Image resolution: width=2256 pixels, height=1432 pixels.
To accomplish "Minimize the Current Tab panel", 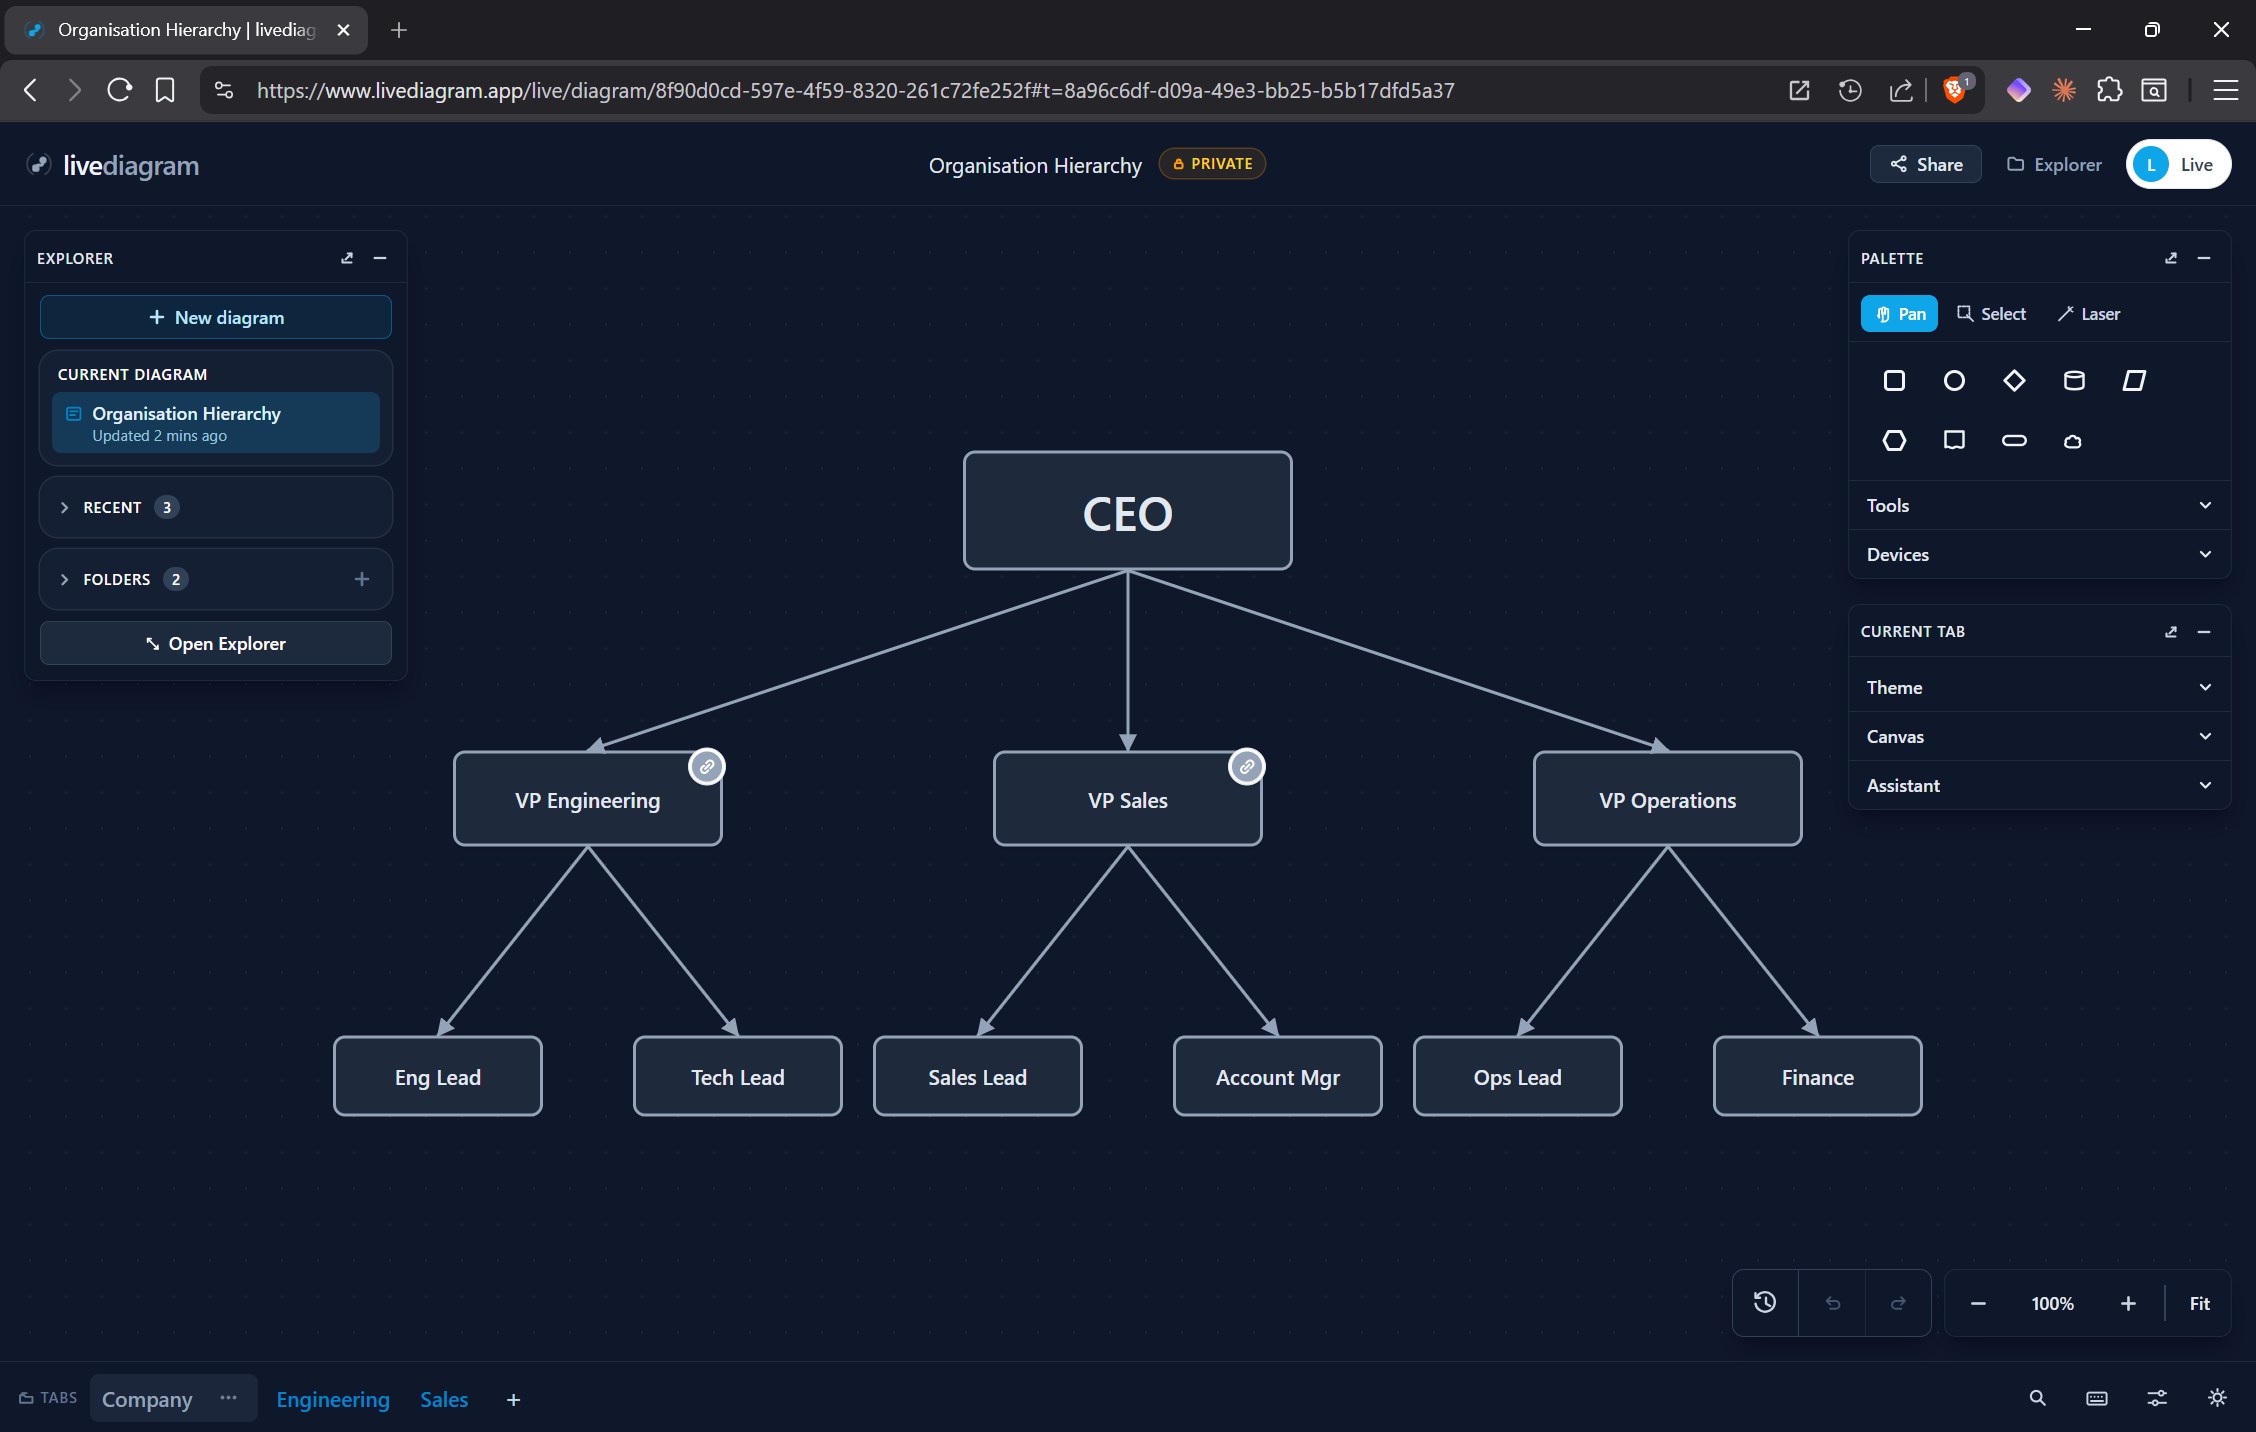I will [x=2204, y=632].
